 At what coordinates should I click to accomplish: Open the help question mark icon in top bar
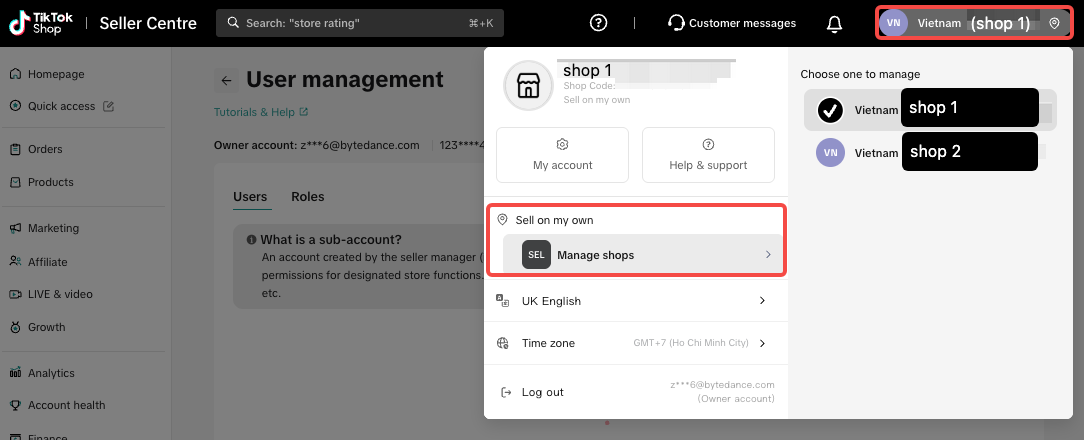pos(598,23)
